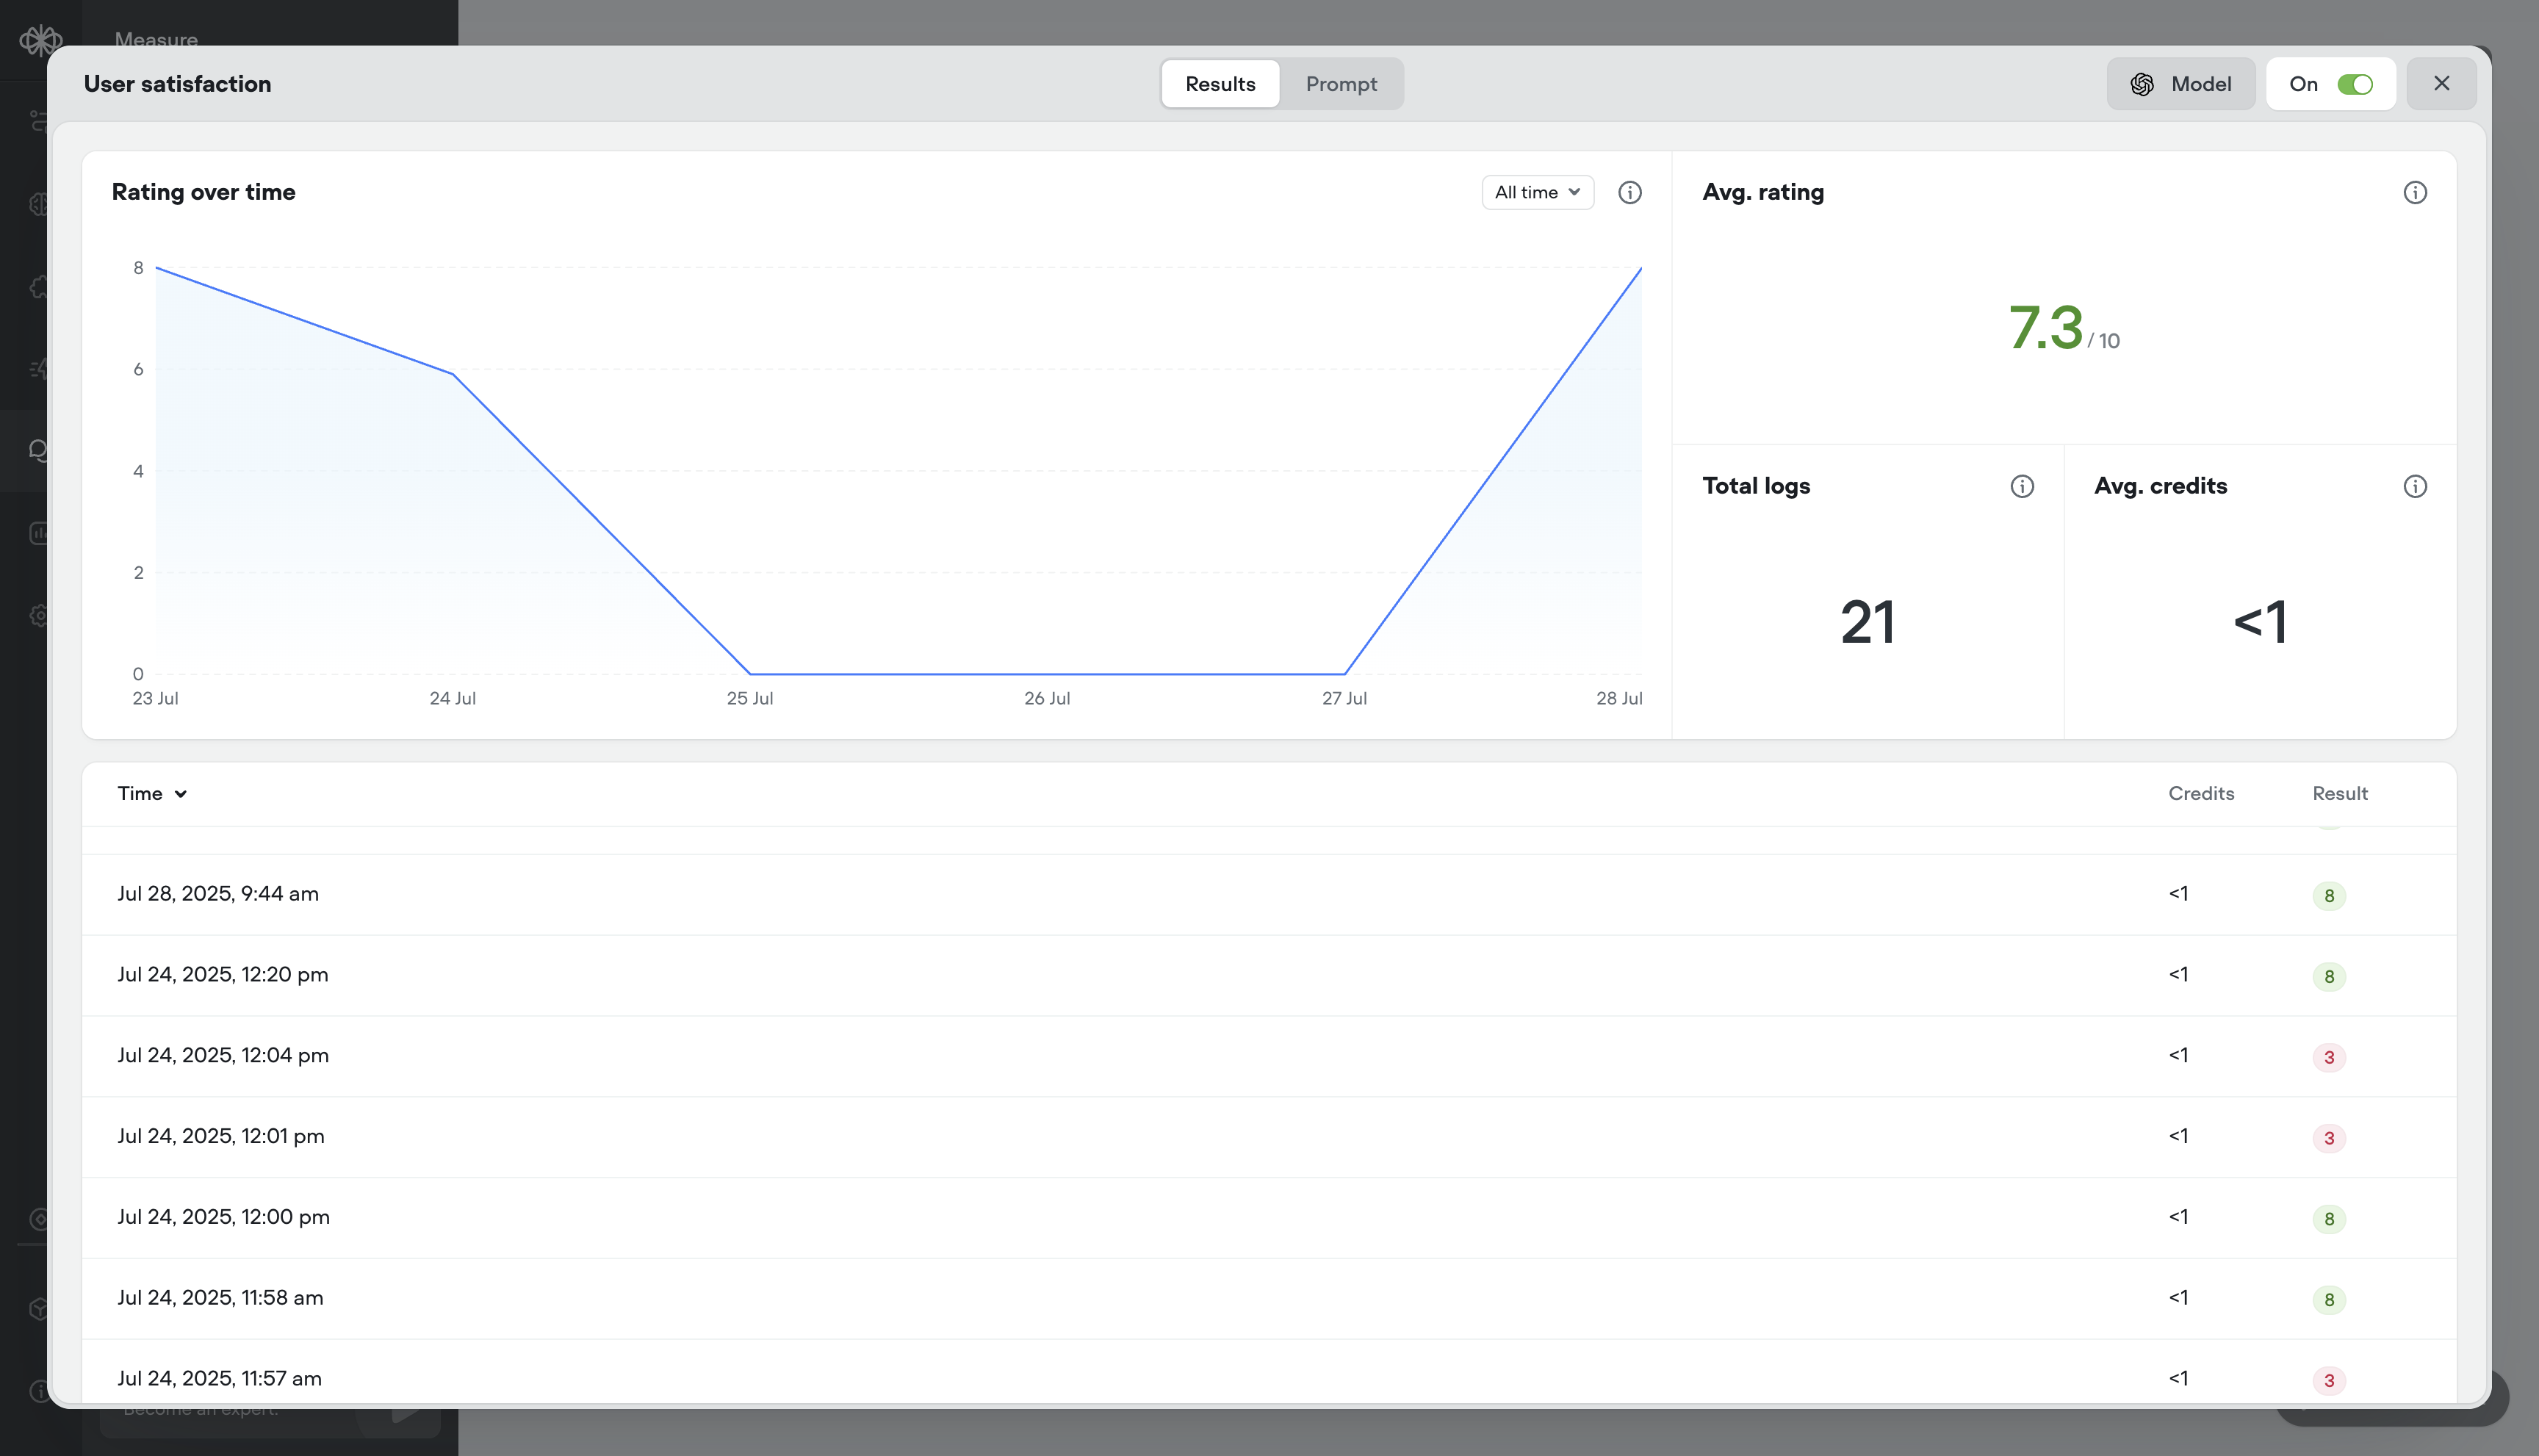The height and width of the screenshot is (1456, 2539).
Task: Click the app logo in top-left corner
Action: (40, 40)
